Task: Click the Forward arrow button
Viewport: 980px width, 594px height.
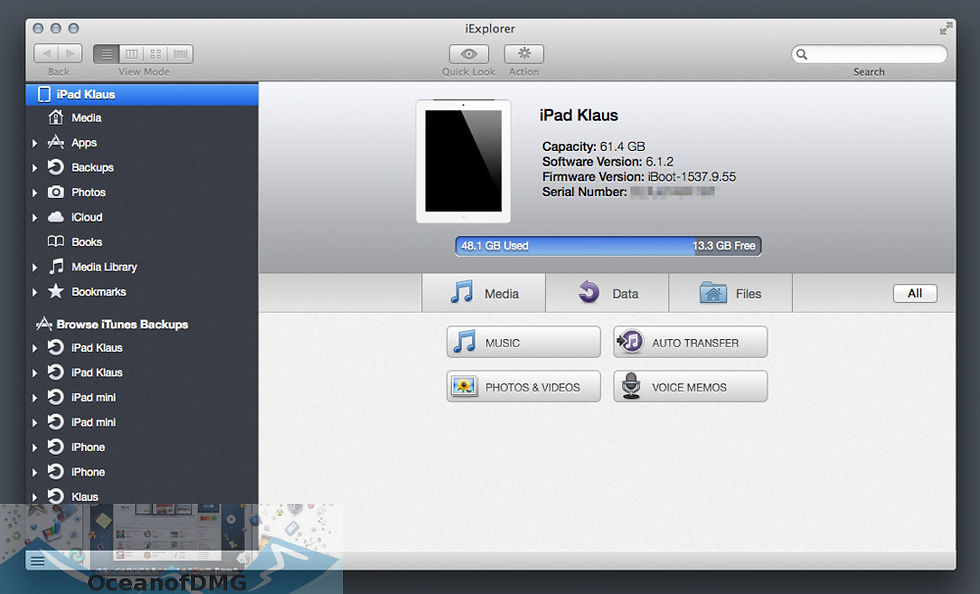Action: (70, 54)
